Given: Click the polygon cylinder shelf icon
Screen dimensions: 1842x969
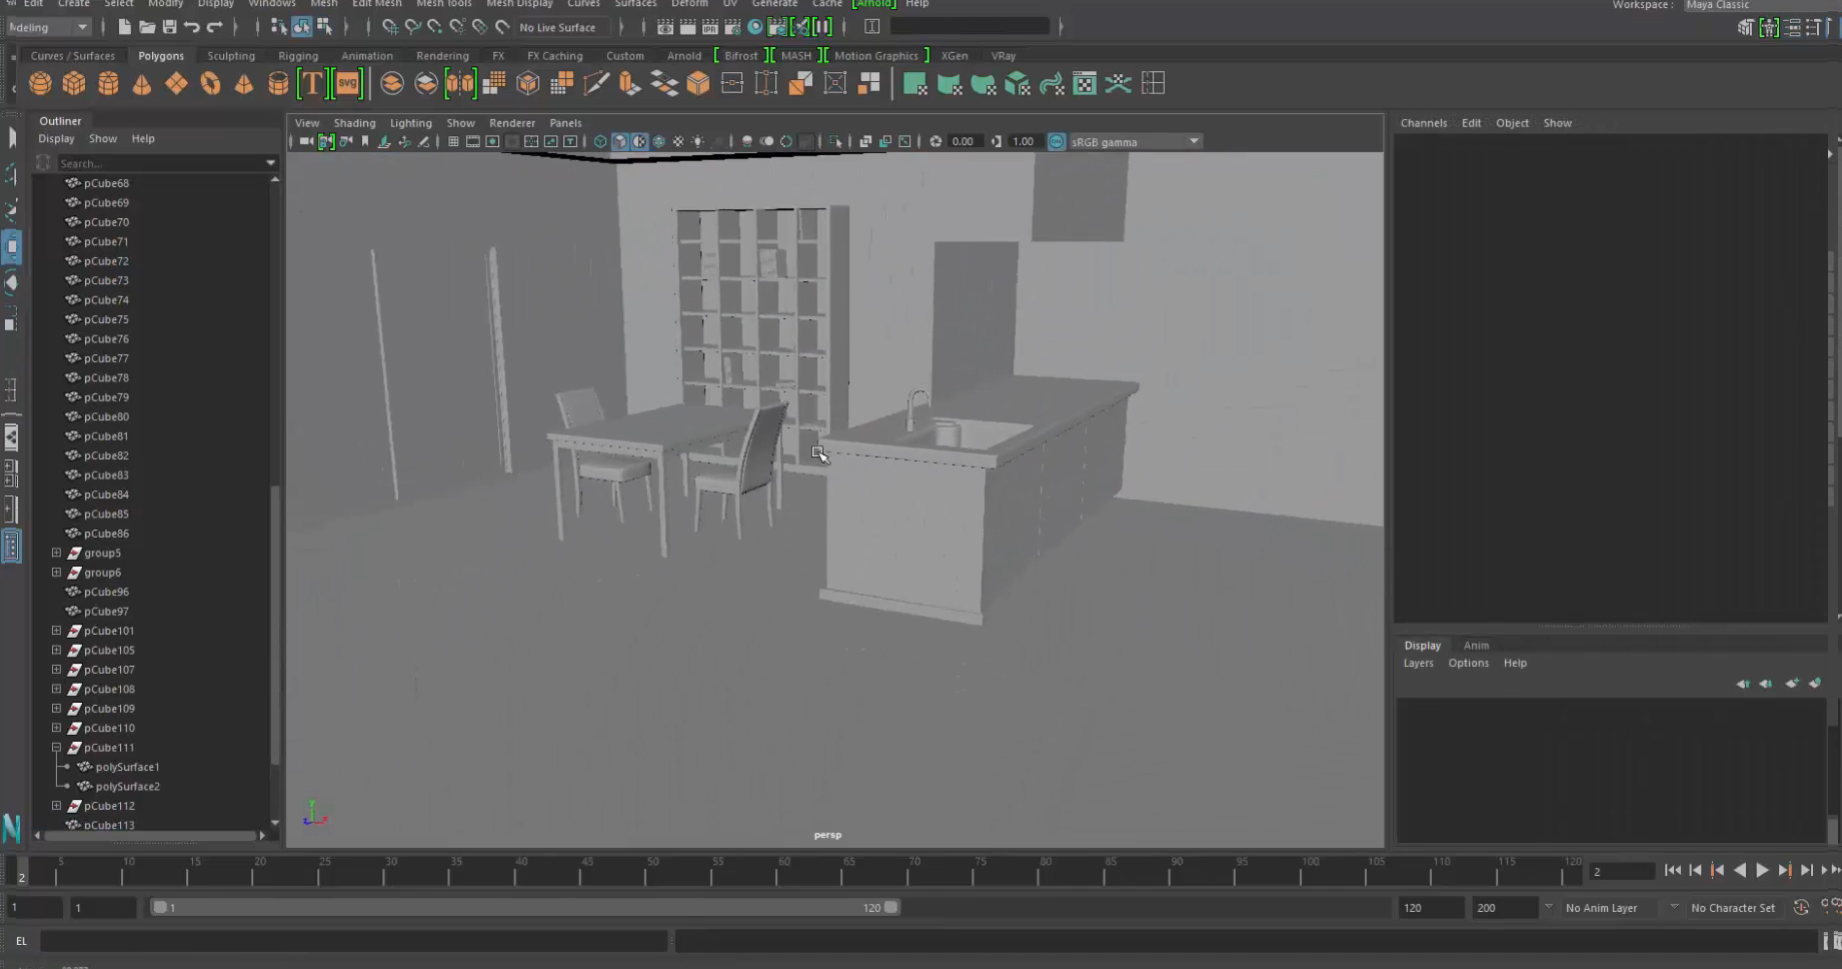Looking at the screenshot, I should point(108,84).
